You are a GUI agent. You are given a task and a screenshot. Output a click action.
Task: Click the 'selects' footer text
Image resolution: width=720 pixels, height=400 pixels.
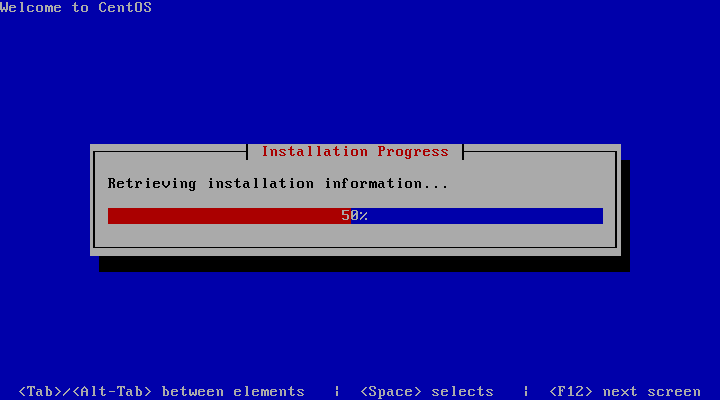click(462, 391)
